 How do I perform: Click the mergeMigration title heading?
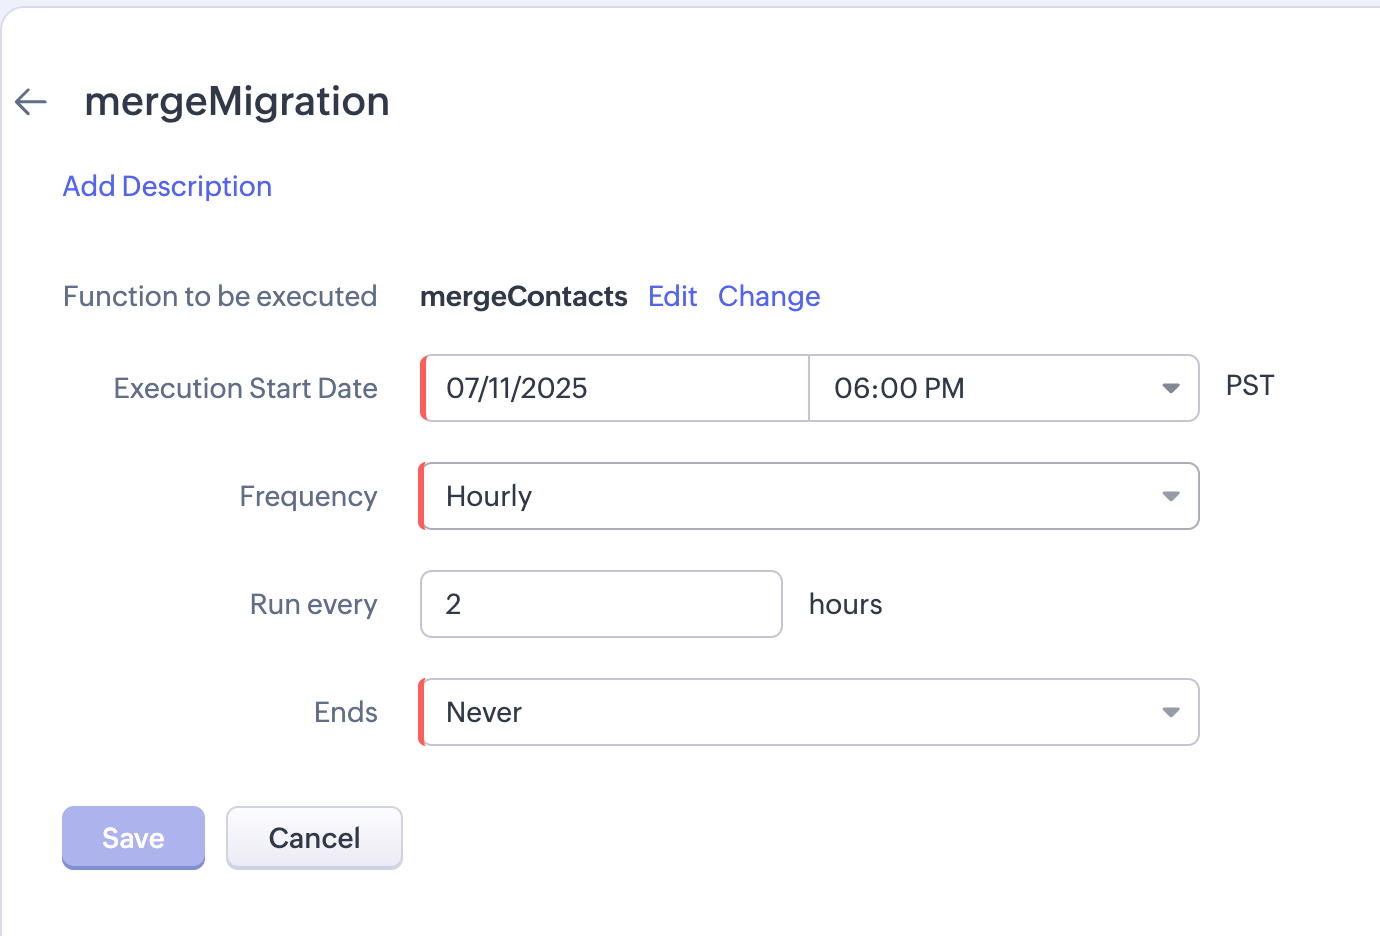click(x=237, y=102)
